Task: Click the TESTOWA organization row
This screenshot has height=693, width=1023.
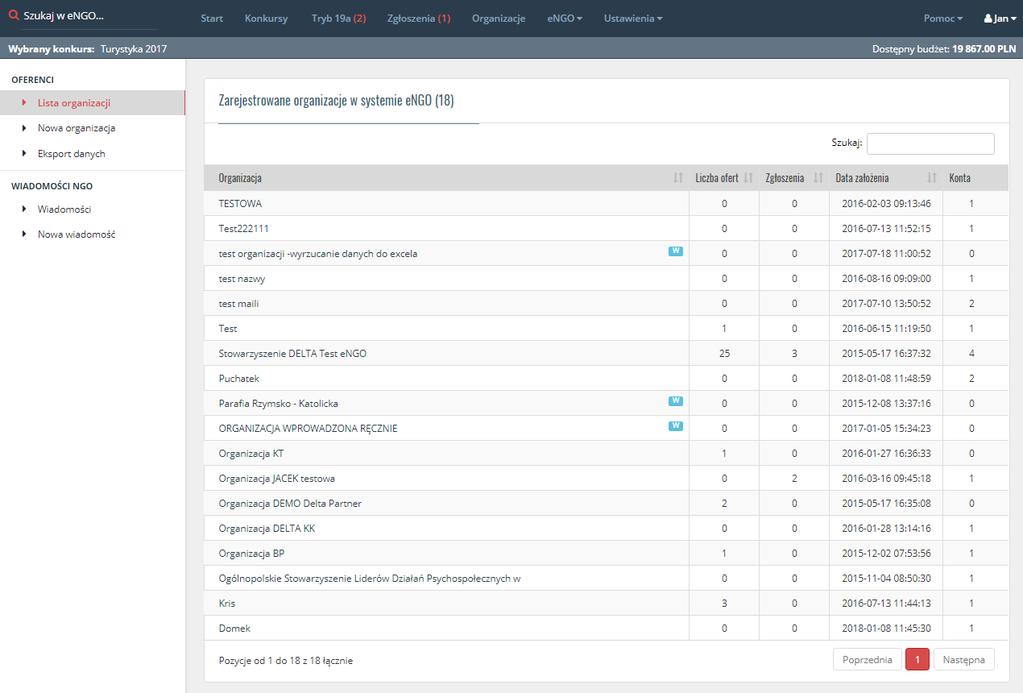Action: pyautogui.click(x=606, y=203)
